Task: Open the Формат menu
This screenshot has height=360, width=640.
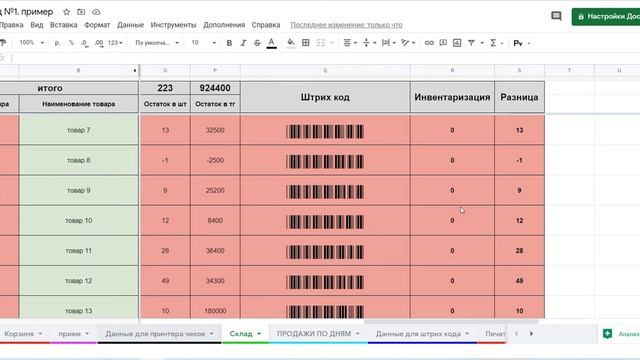Action: click(97, 25)
